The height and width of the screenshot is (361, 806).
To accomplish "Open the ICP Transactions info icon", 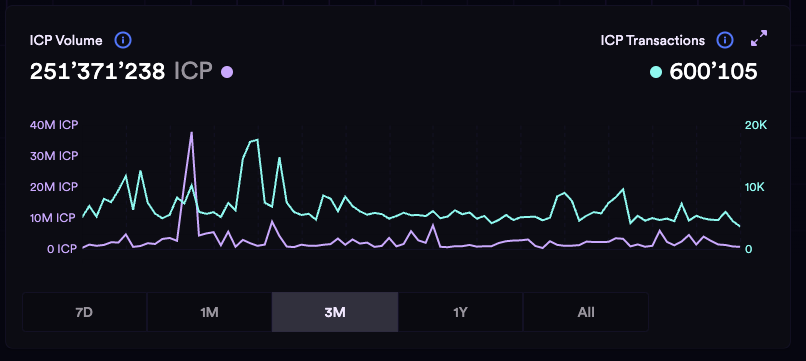I will pyautogui.click(x=725, y=40).
